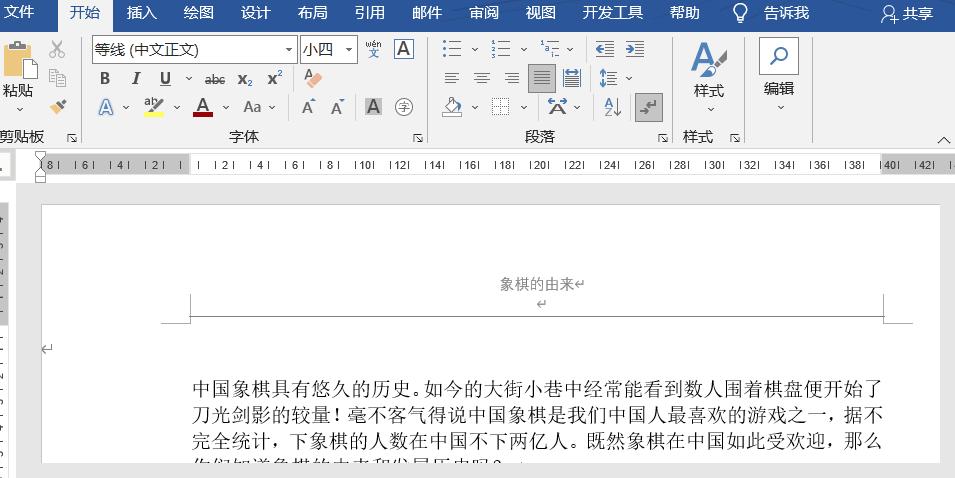Click decrease font size icon
Screen dimensions: 955x478
pyautogui.click(x=337, y=107)
